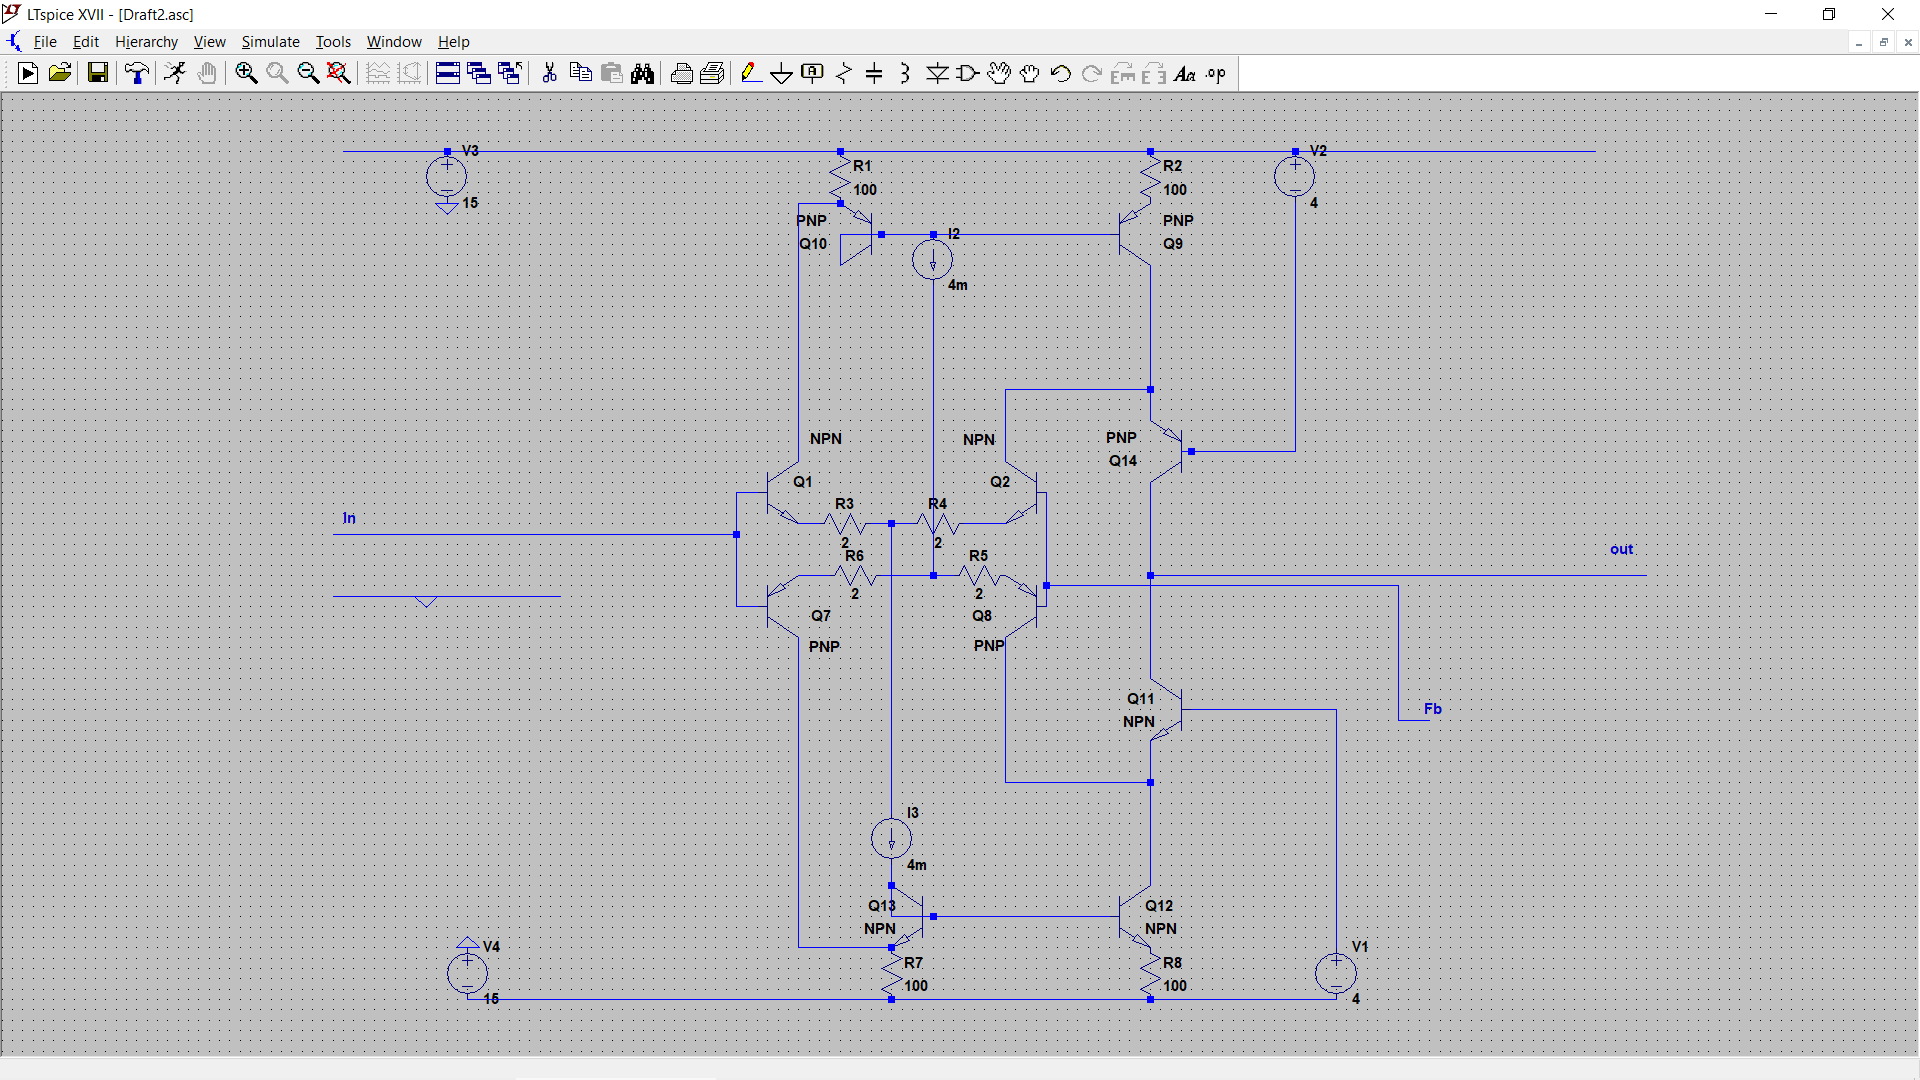Screen dimensions: 1920x1080
Task: Zoom out with the minus magnifier icon
Action: pyautogui.click(x=308, y=73)
